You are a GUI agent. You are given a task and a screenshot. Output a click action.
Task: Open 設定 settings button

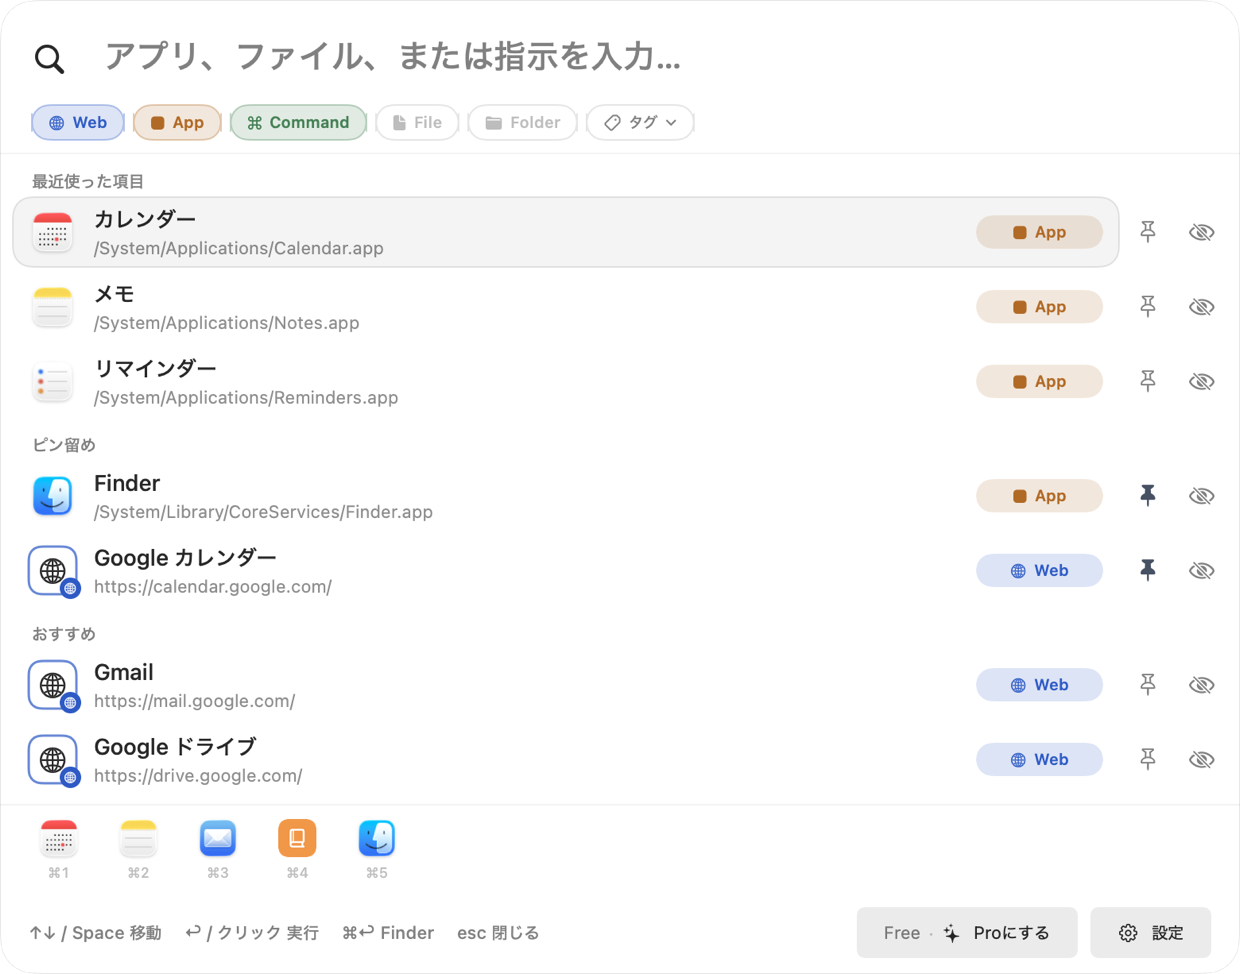click(1151, 933)
